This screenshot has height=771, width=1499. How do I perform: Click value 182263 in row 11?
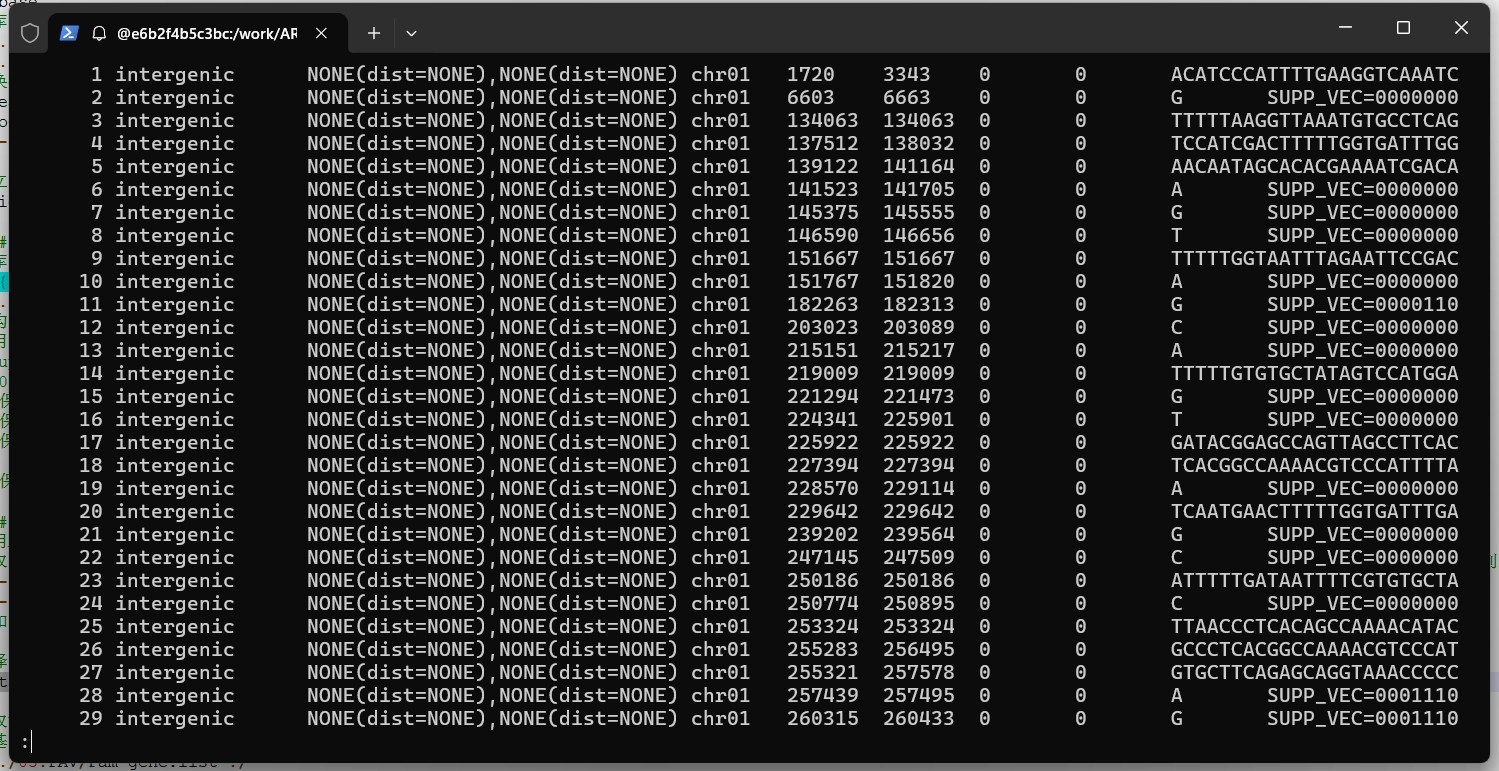822,305
